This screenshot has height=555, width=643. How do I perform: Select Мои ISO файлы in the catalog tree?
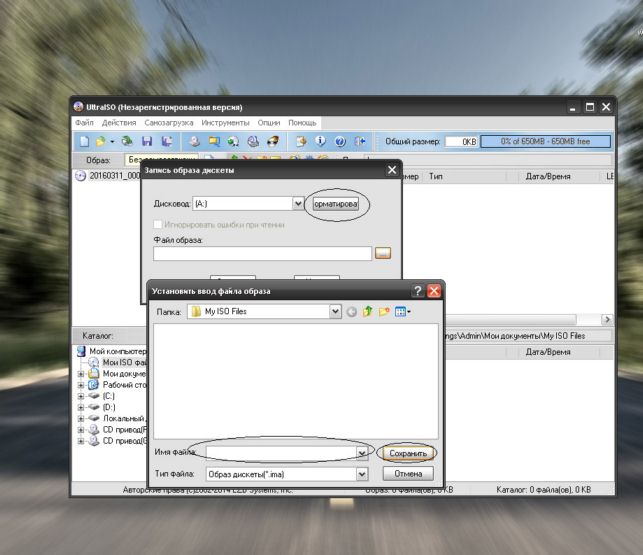tap(124, 363)
